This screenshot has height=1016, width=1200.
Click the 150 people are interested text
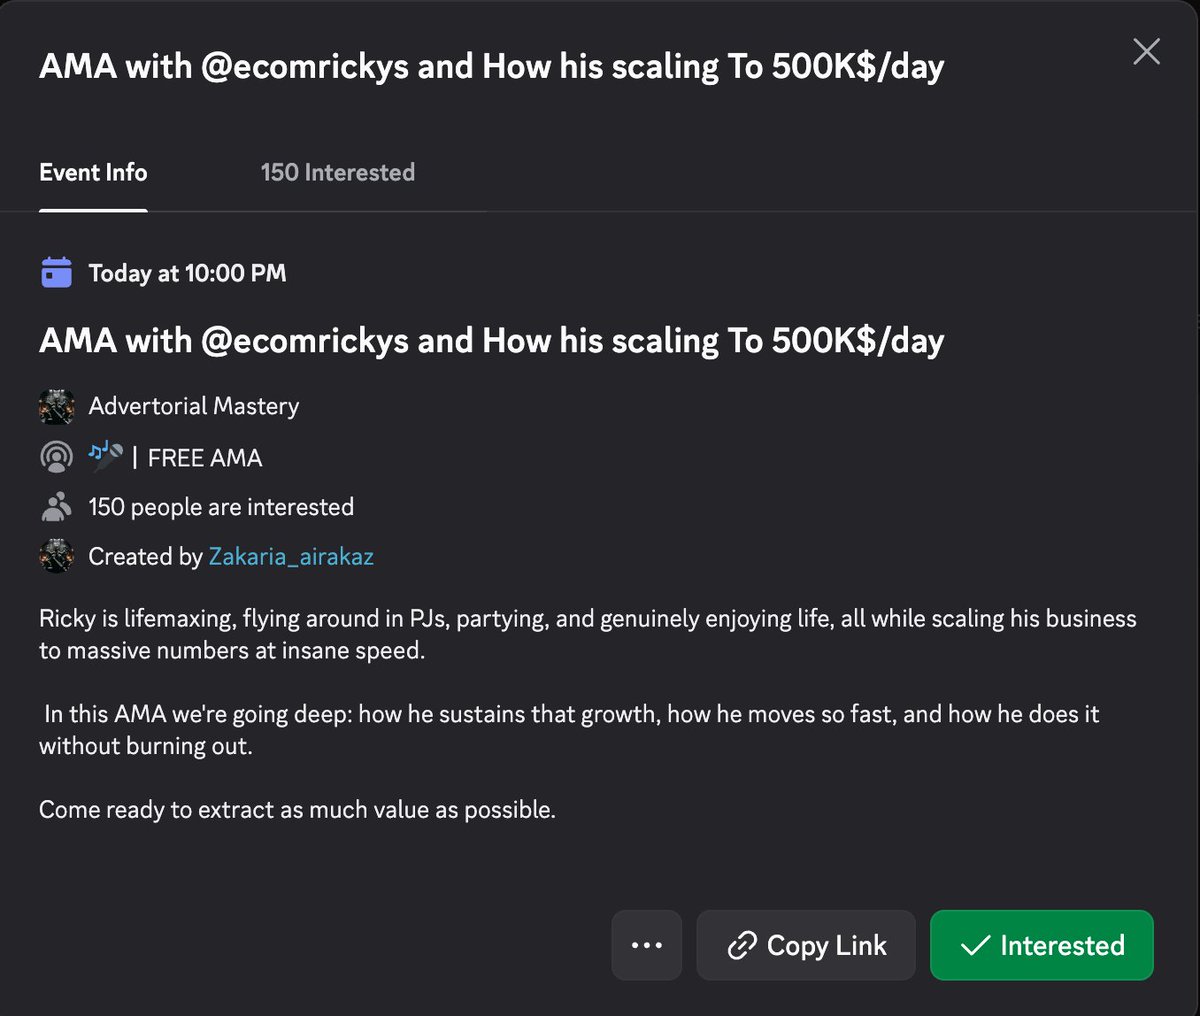click(x=221, y=507)
